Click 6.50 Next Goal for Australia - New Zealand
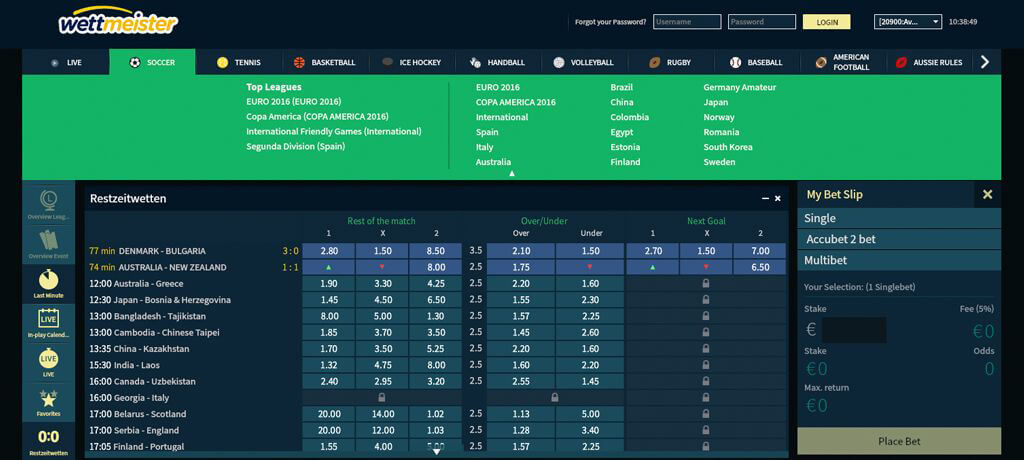Viewport: 1024px width, 460px height. pos(760,267)
